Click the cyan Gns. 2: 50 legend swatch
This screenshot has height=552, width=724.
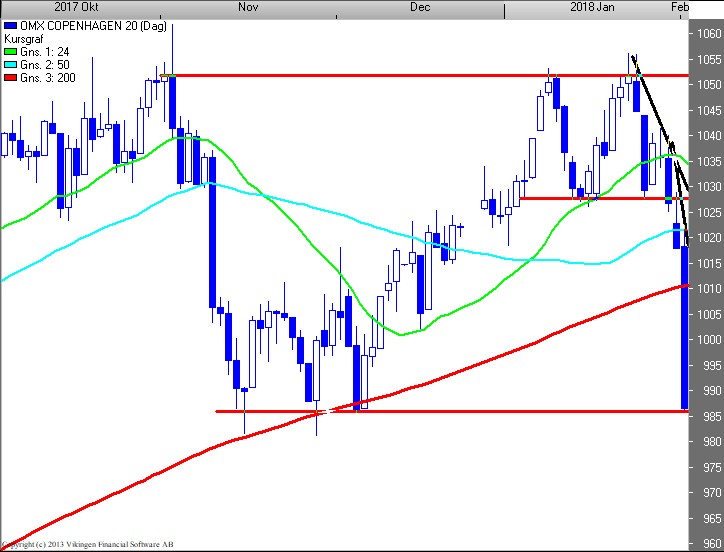click(11, 63)
